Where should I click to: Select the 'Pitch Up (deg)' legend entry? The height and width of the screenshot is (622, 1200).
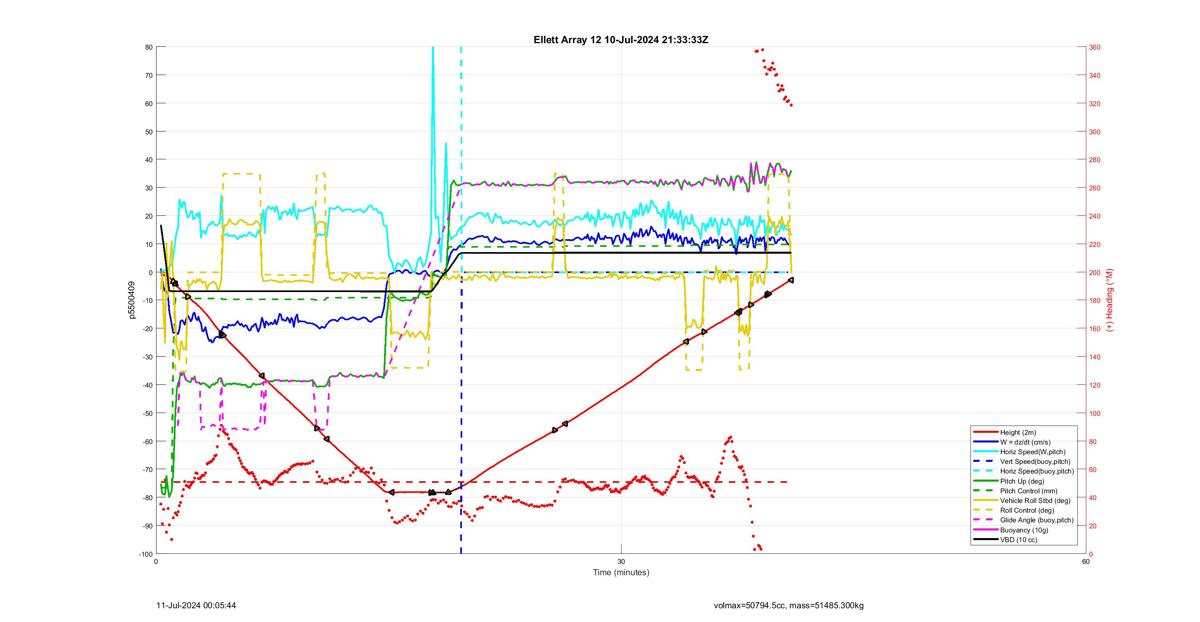tap(1024, 481)
